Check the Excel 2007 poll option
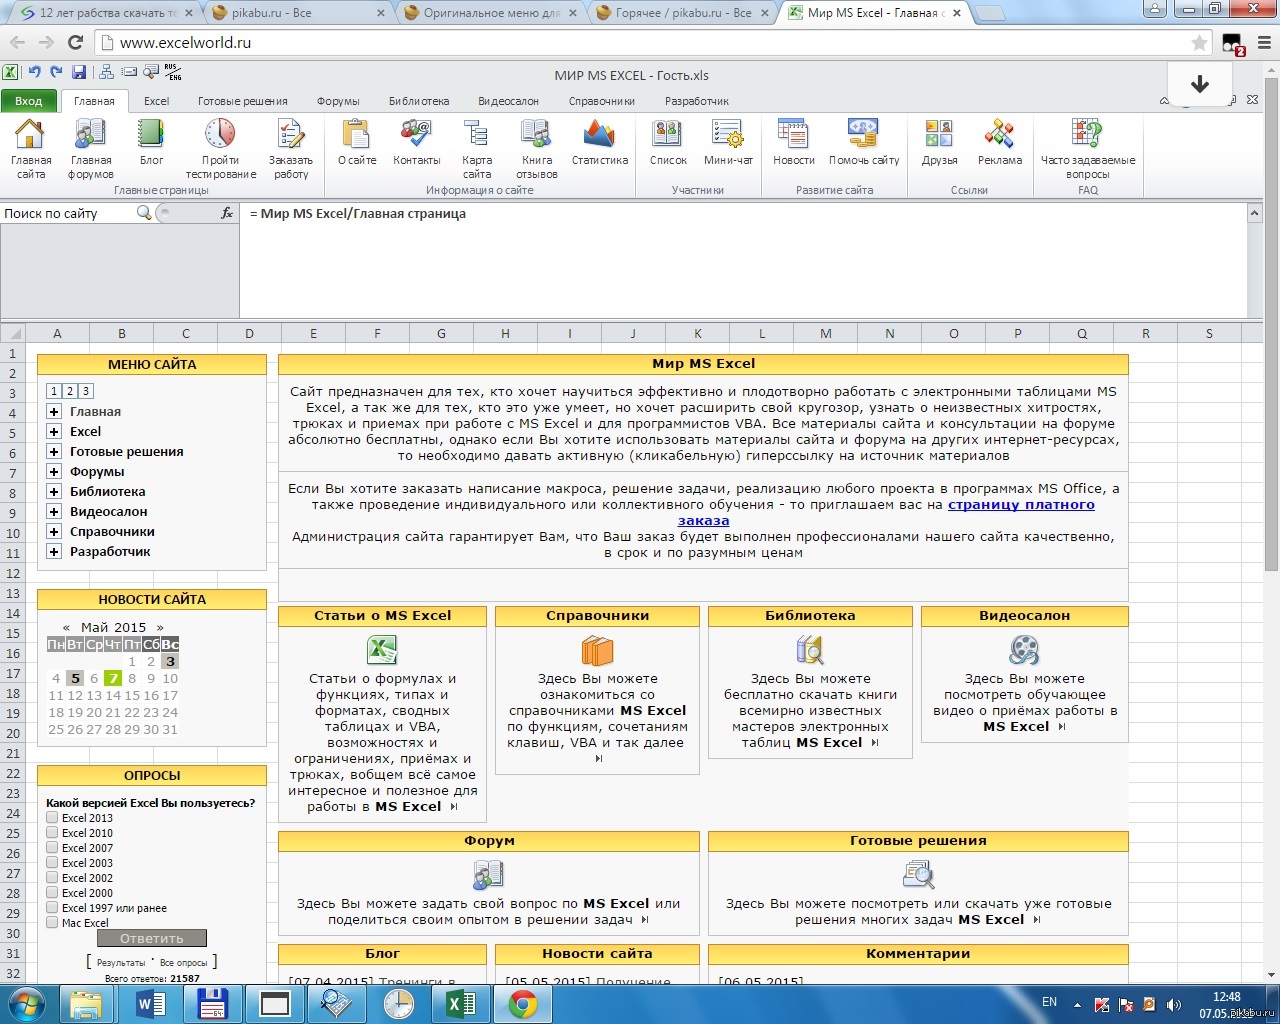Screen dimensions: 1280x1024 [52, 847]
